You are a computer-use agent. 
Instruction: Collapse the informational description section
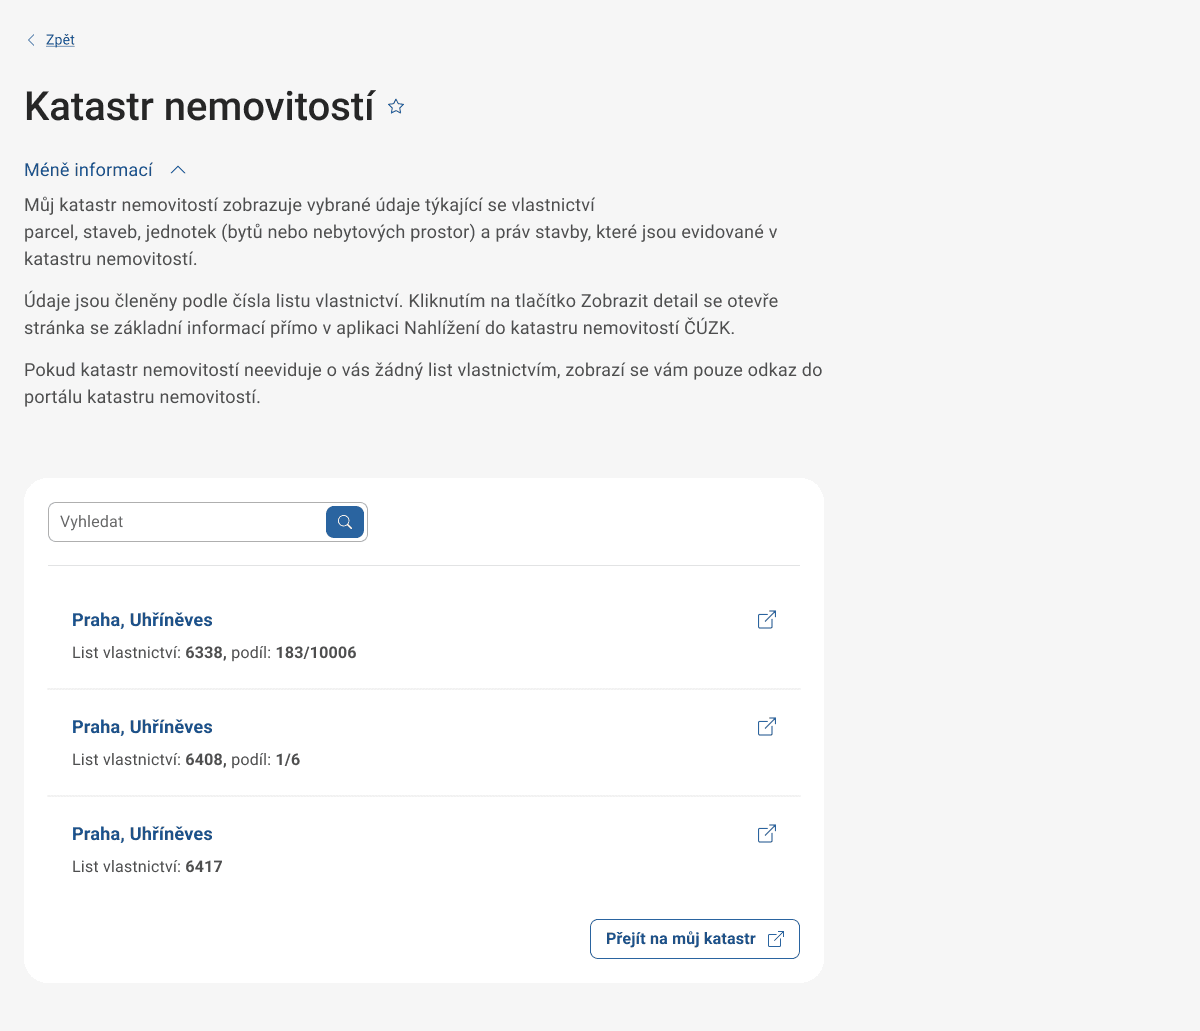coord(105,169)
